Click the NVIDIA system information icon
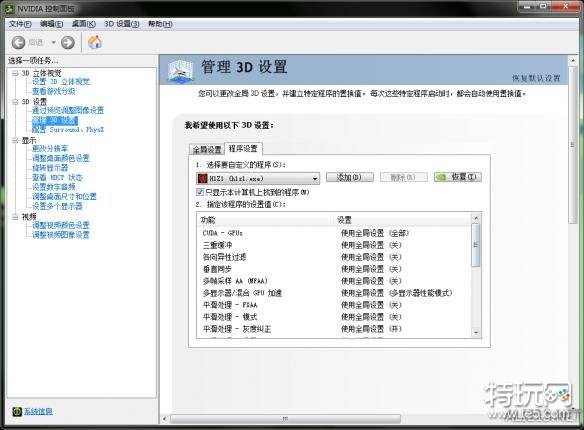 point(17,411)
